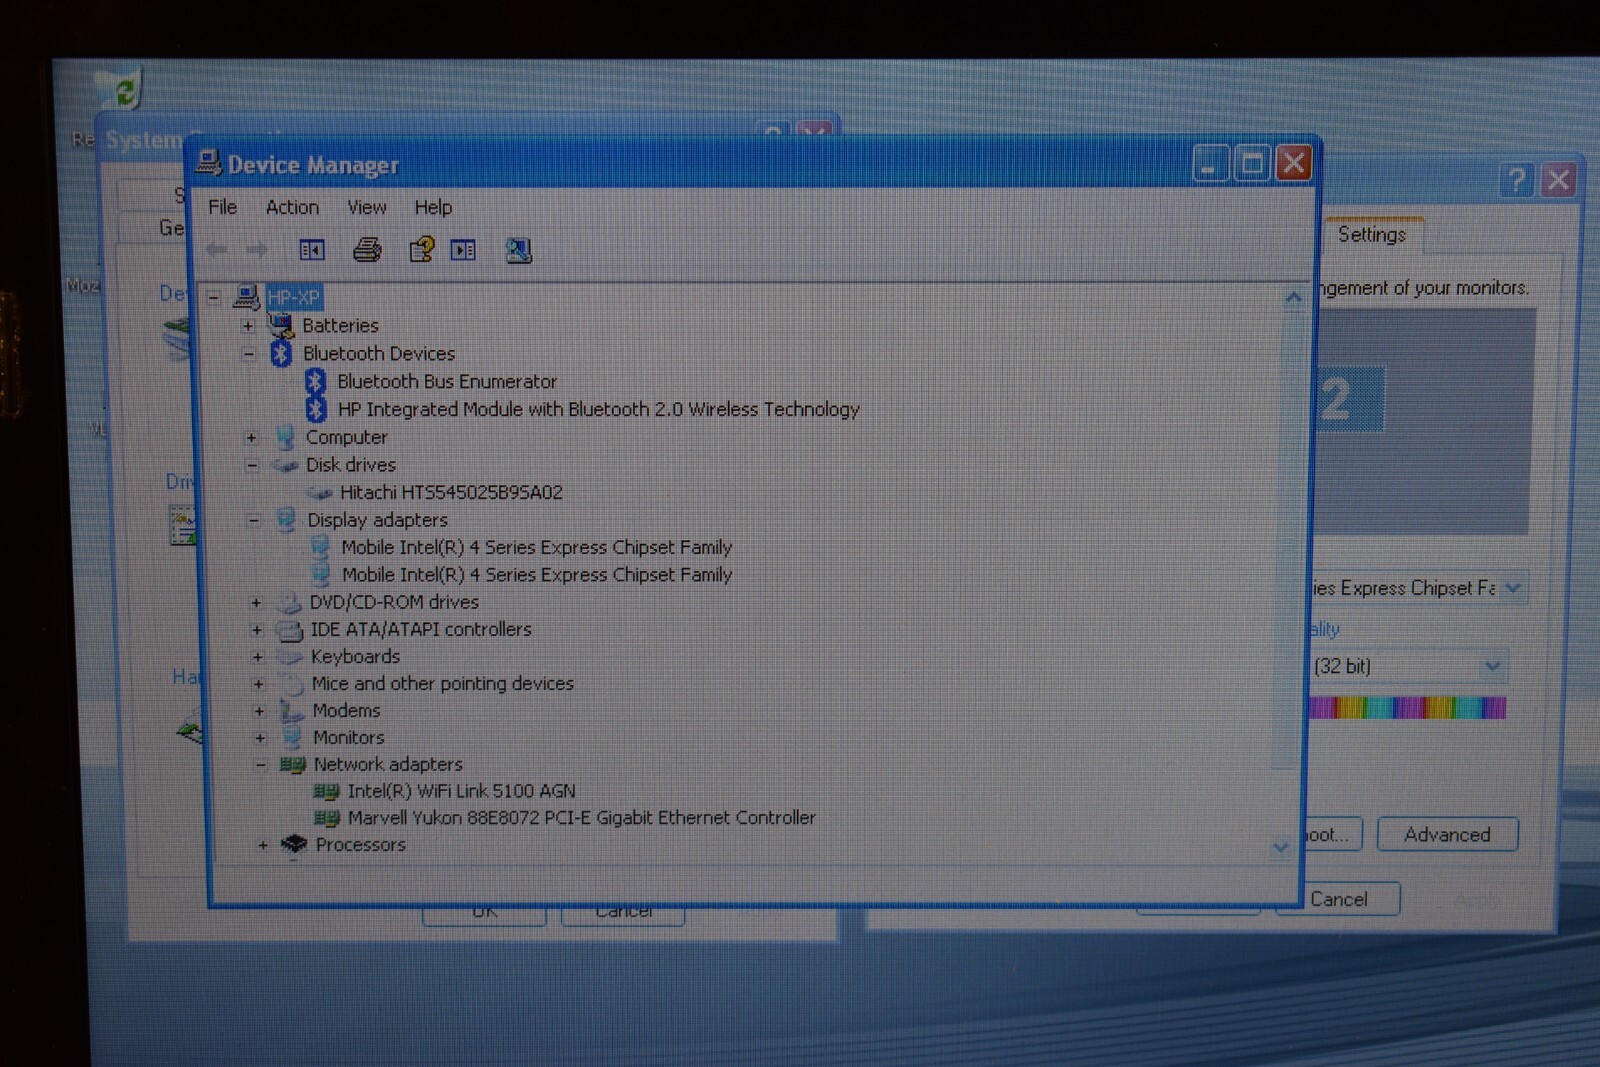Click the Monitors category icon

click(x=292, y=738)
